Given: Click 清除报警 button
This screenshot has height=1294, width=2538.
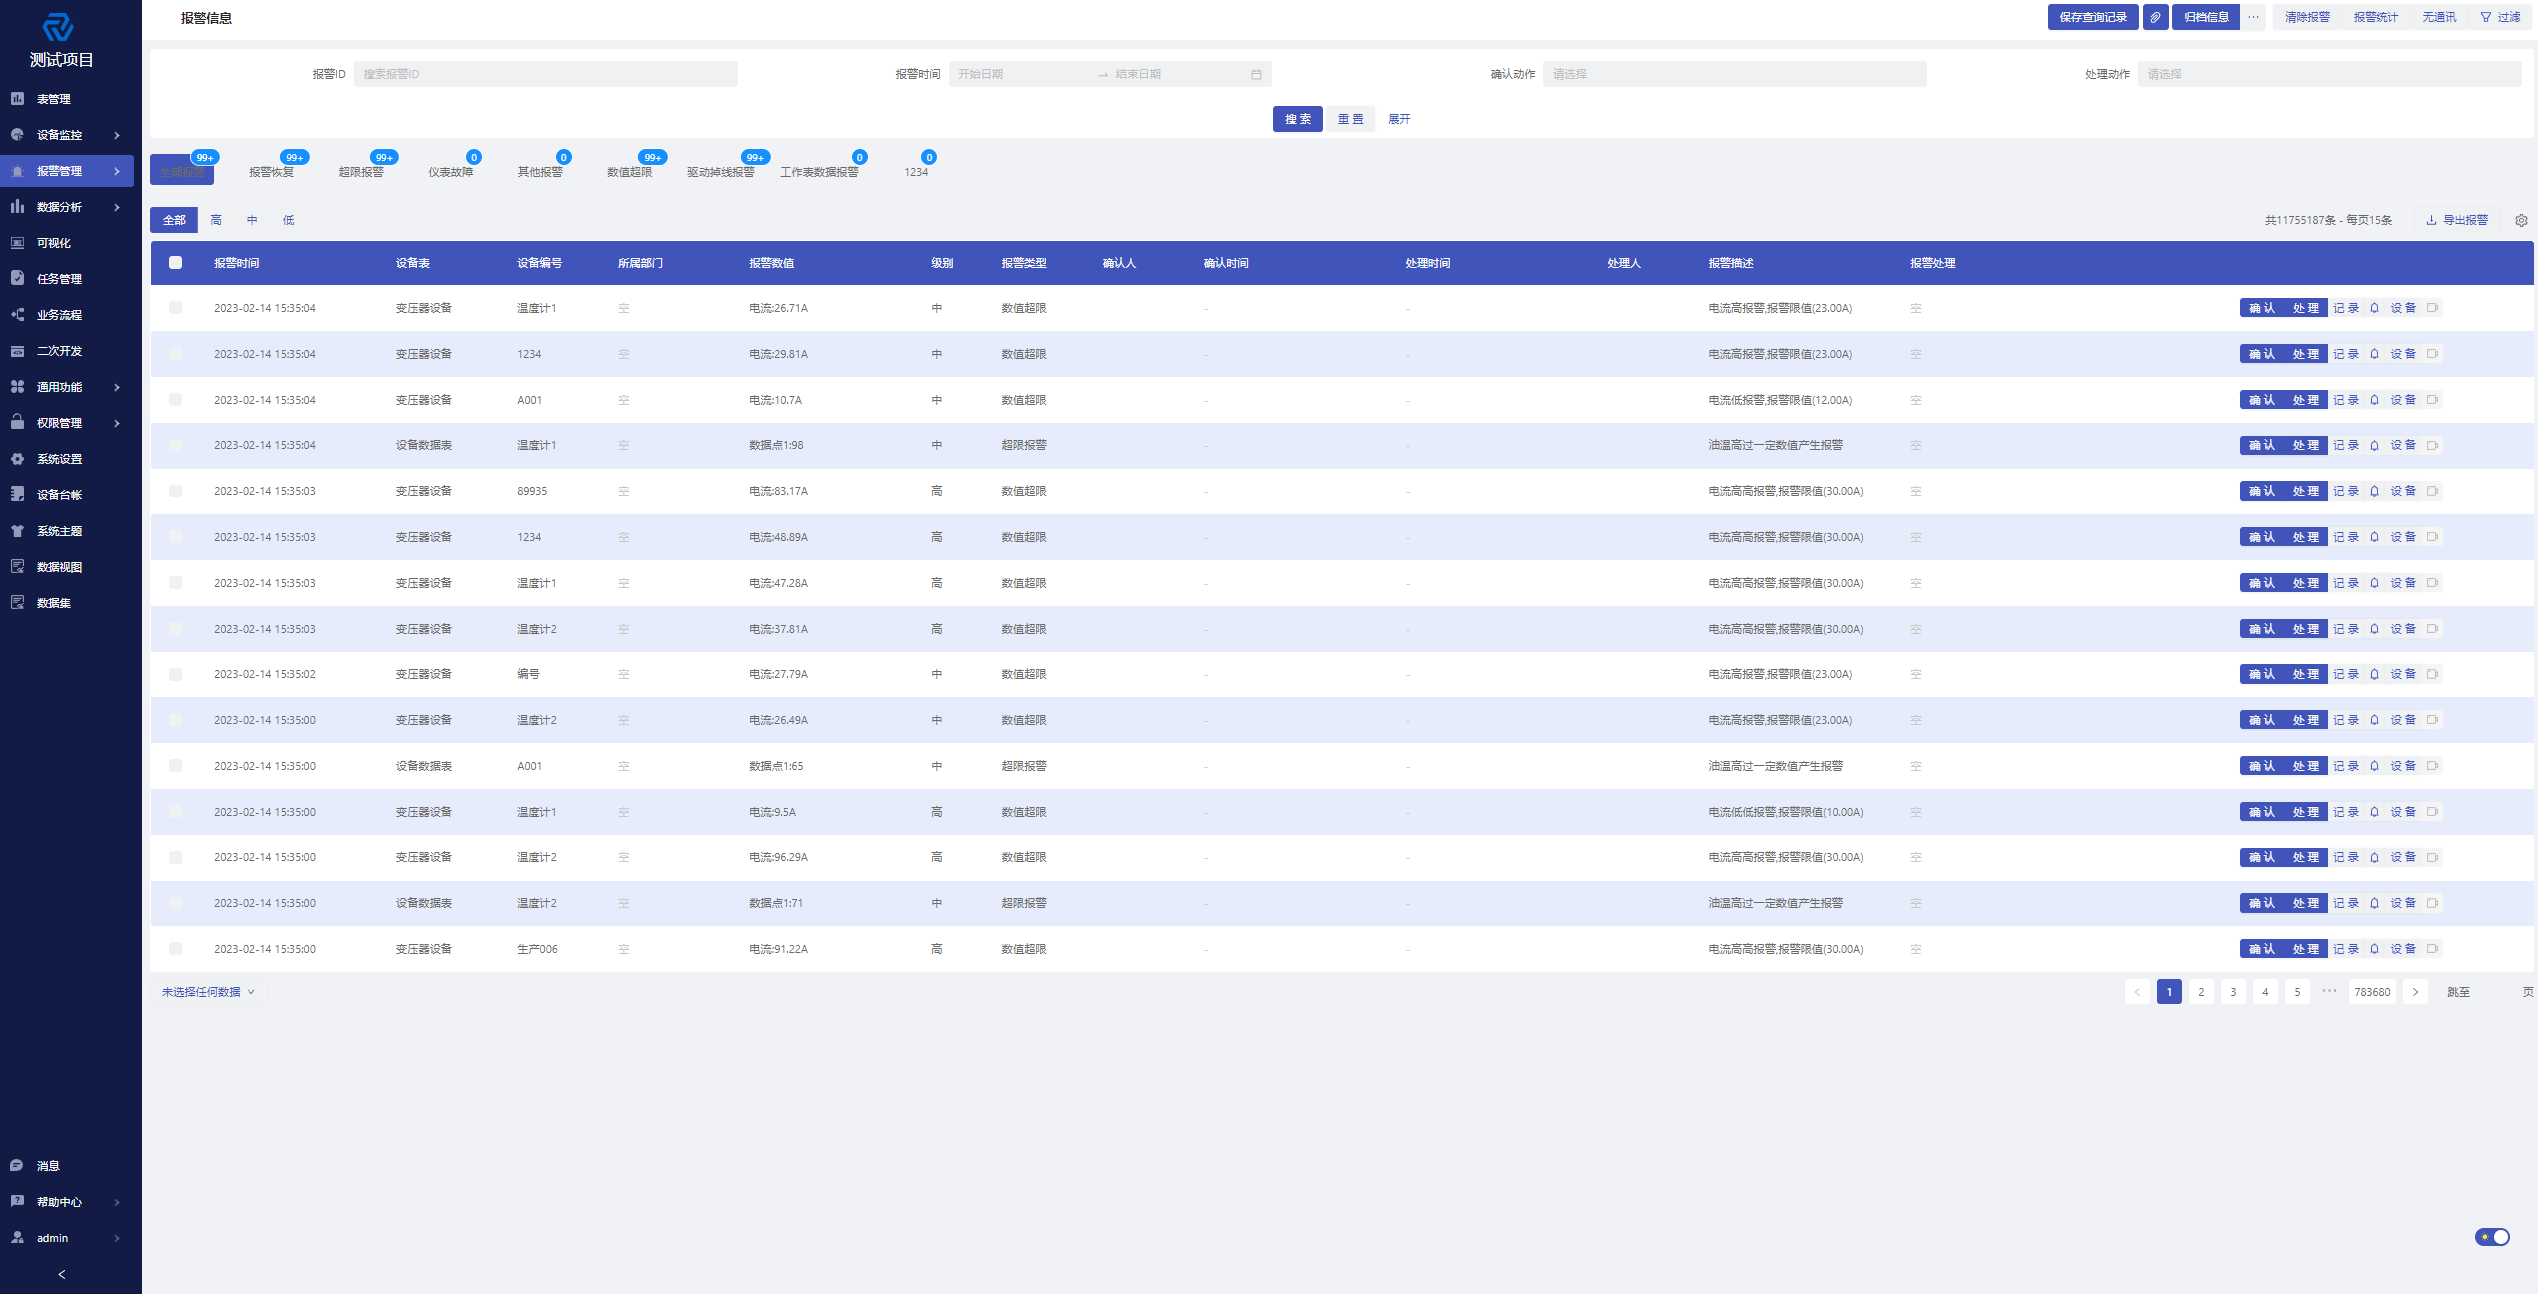Looking at the screenshot, I should point(2307,17).
